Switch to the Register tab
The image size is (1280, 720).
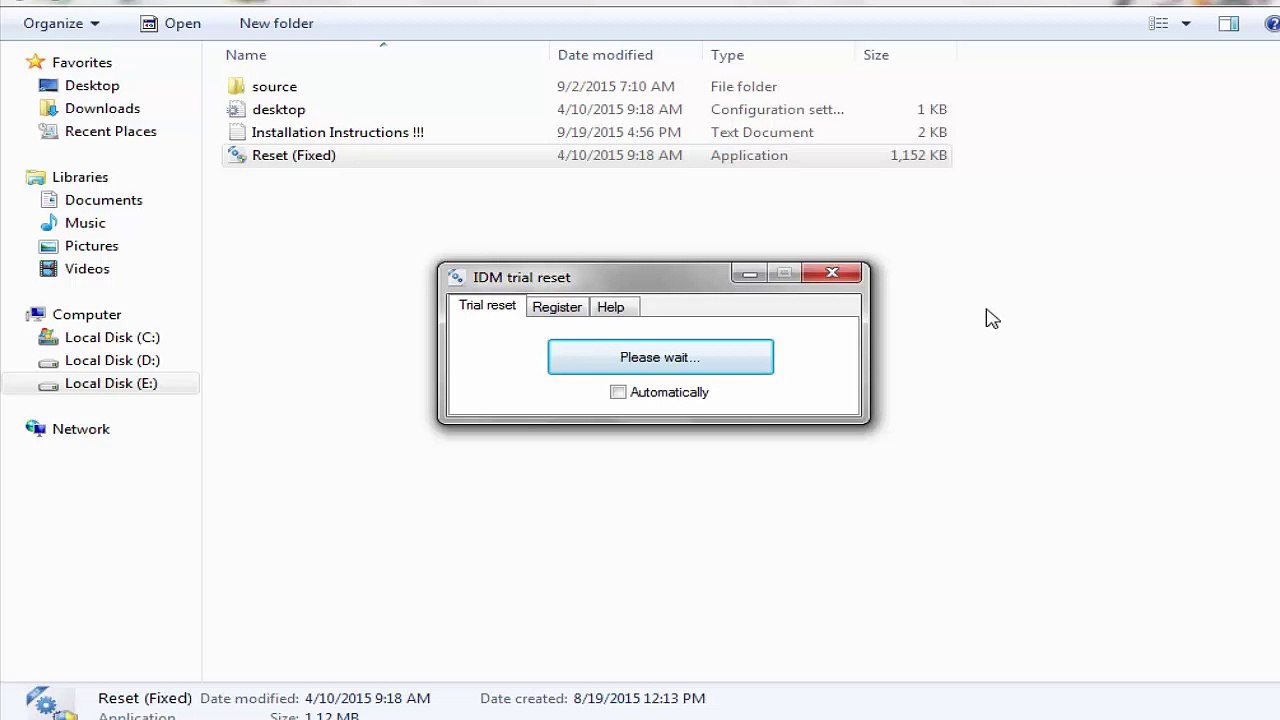(557, 307)
